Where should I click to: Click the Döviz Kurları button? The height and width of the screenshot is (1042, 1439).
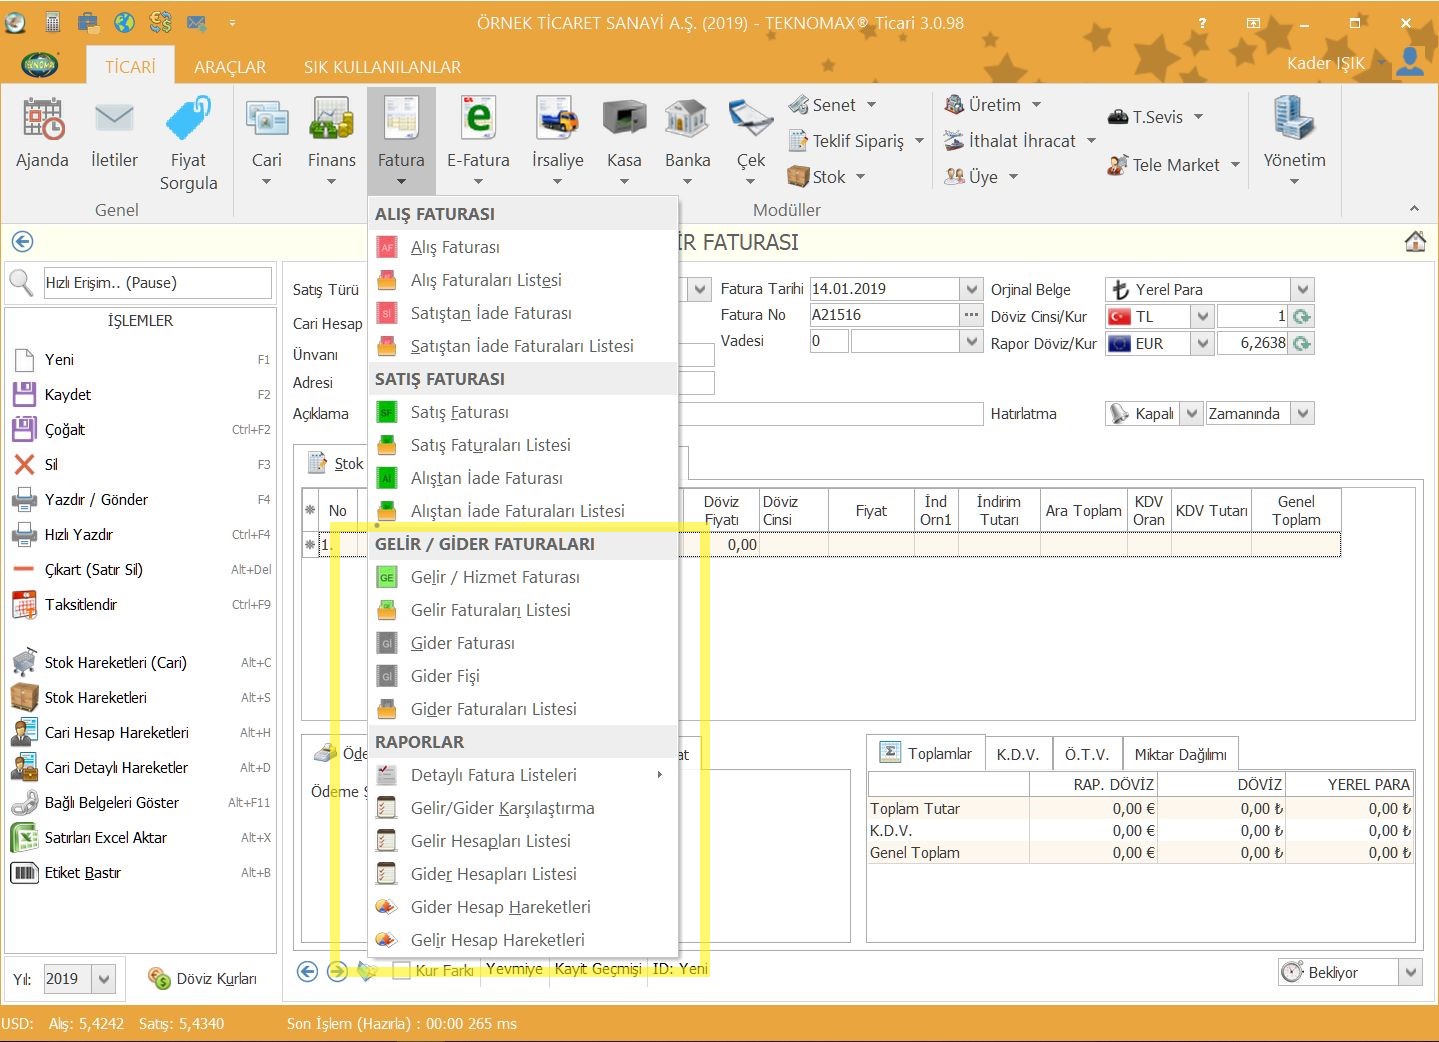click(x=203, y=979)
